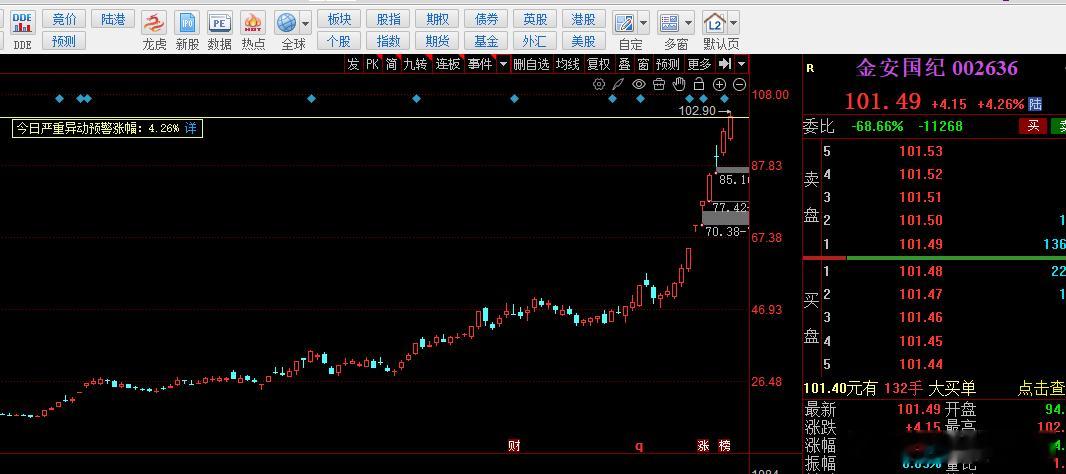Click the 财 marker on the timeline
Screen dimensions: 1066x474
click(x=514, y=446)
